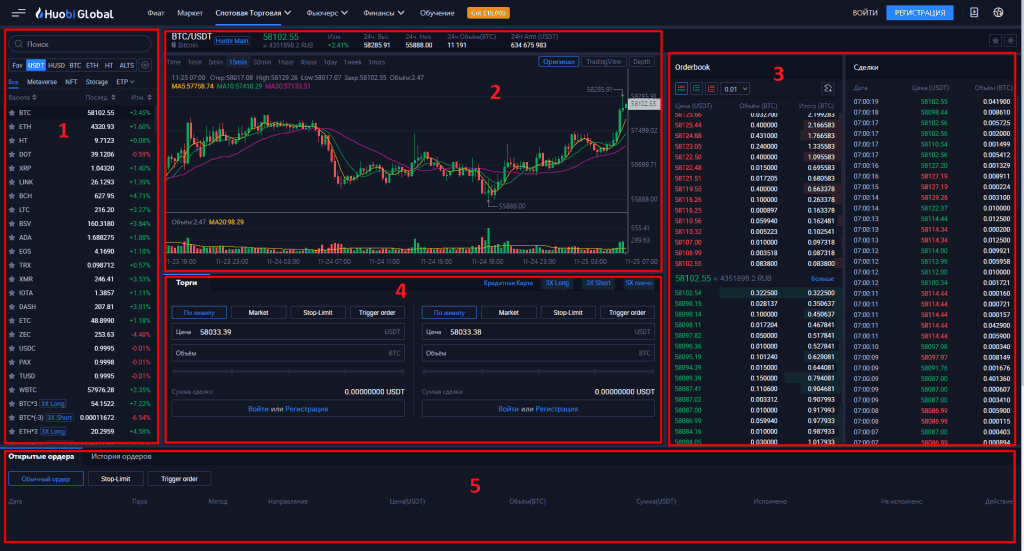Image resolution: width=1024 pixels, height=551 pixels.
Task: Open the Обучение menu item
Action: tap(437, 13)
